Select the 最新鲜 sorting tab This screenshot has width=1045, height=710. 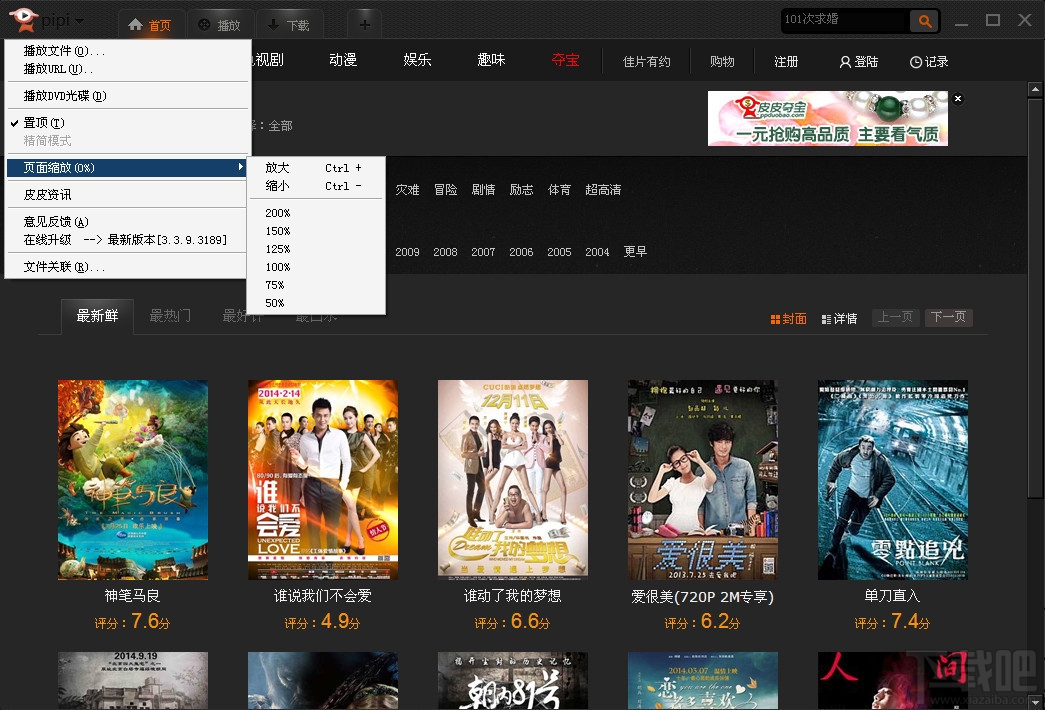coord(97,316)
